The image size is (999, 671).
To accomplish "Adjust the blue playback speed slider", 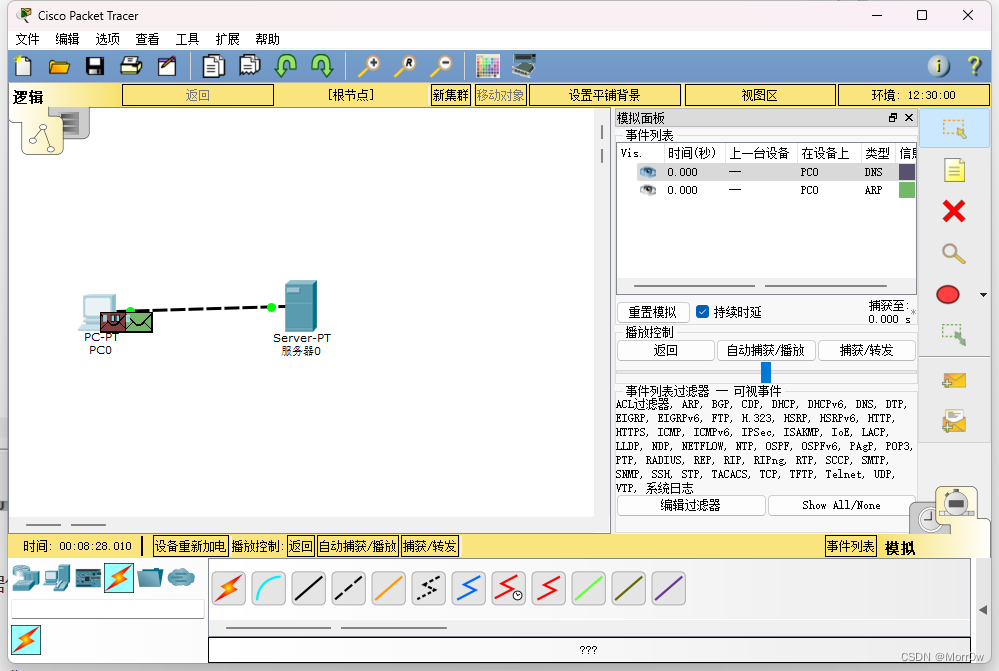I will (x=766, y=372).
